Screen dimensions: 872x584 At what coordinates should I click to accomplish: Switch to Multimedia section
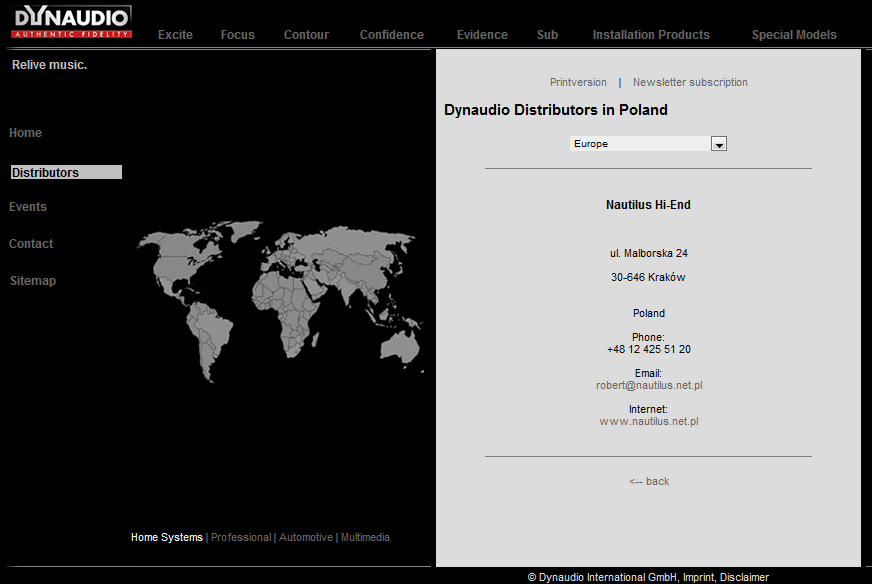[365, 537]
